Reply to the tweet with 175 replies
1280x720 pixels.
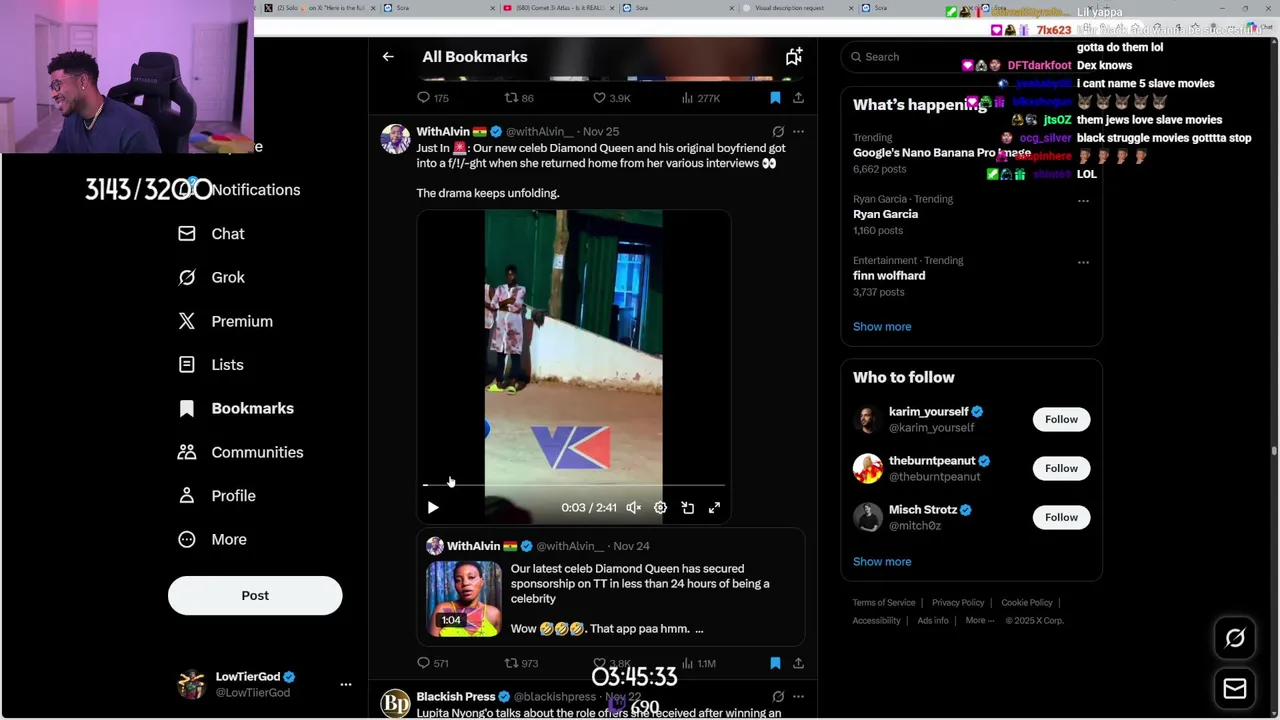pos(432,98)
